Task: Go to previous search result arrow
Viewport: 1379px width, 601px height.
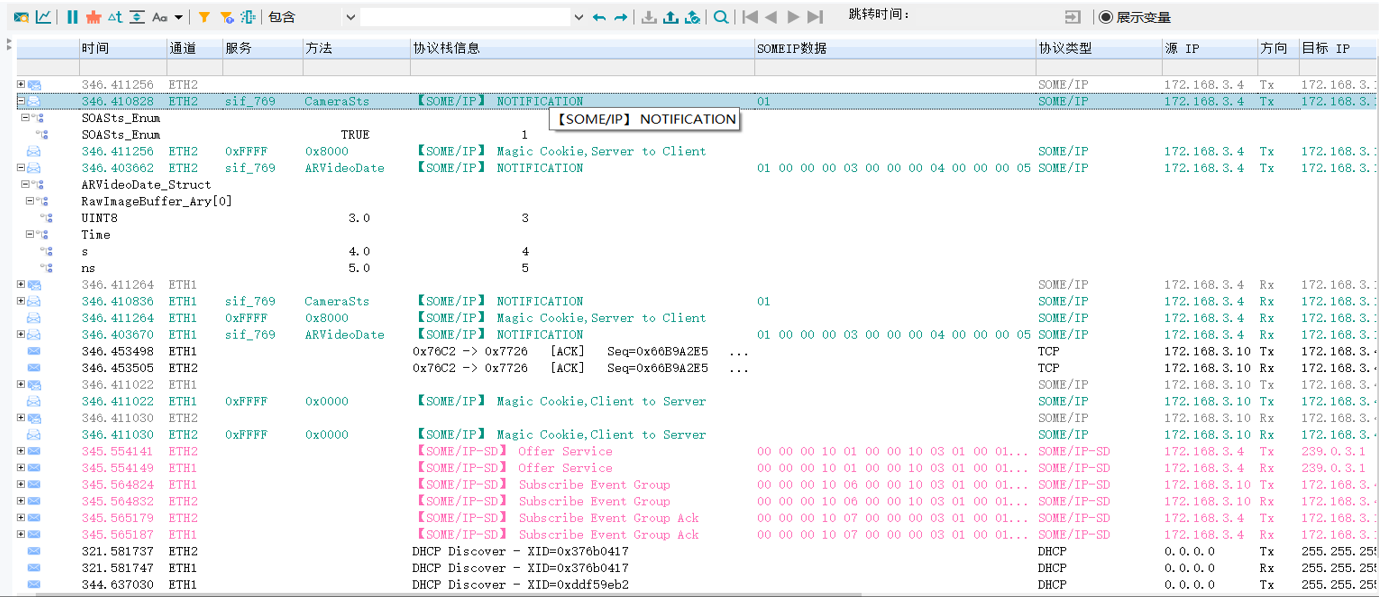Action: pos(599,17)
